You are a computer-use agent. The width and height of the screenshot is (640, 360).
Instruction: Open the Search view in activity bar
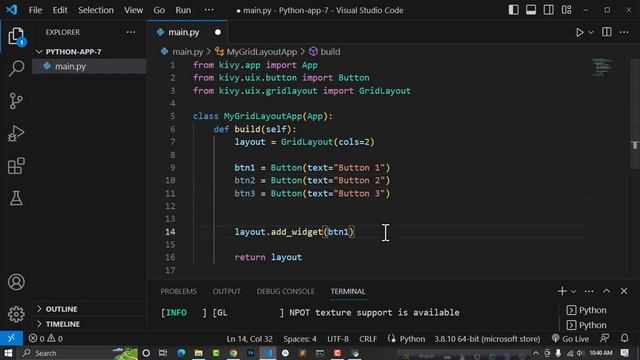click(x=16, y=68)
